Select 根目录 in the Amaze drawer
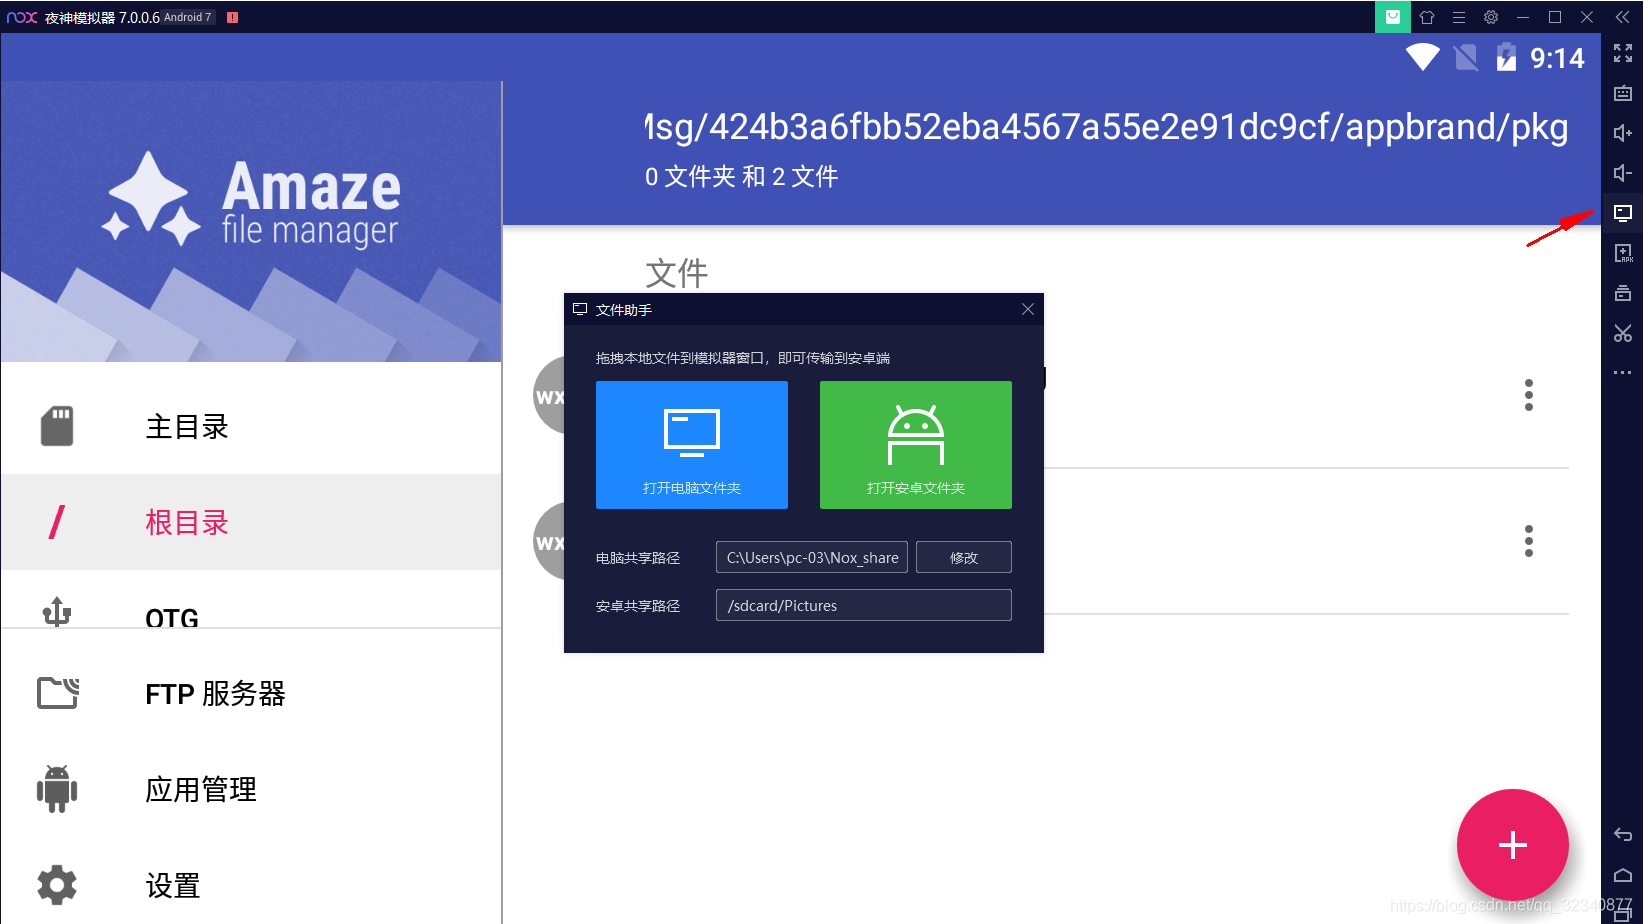The width and height of the screenshot is (1643, 924). [186, 521]
